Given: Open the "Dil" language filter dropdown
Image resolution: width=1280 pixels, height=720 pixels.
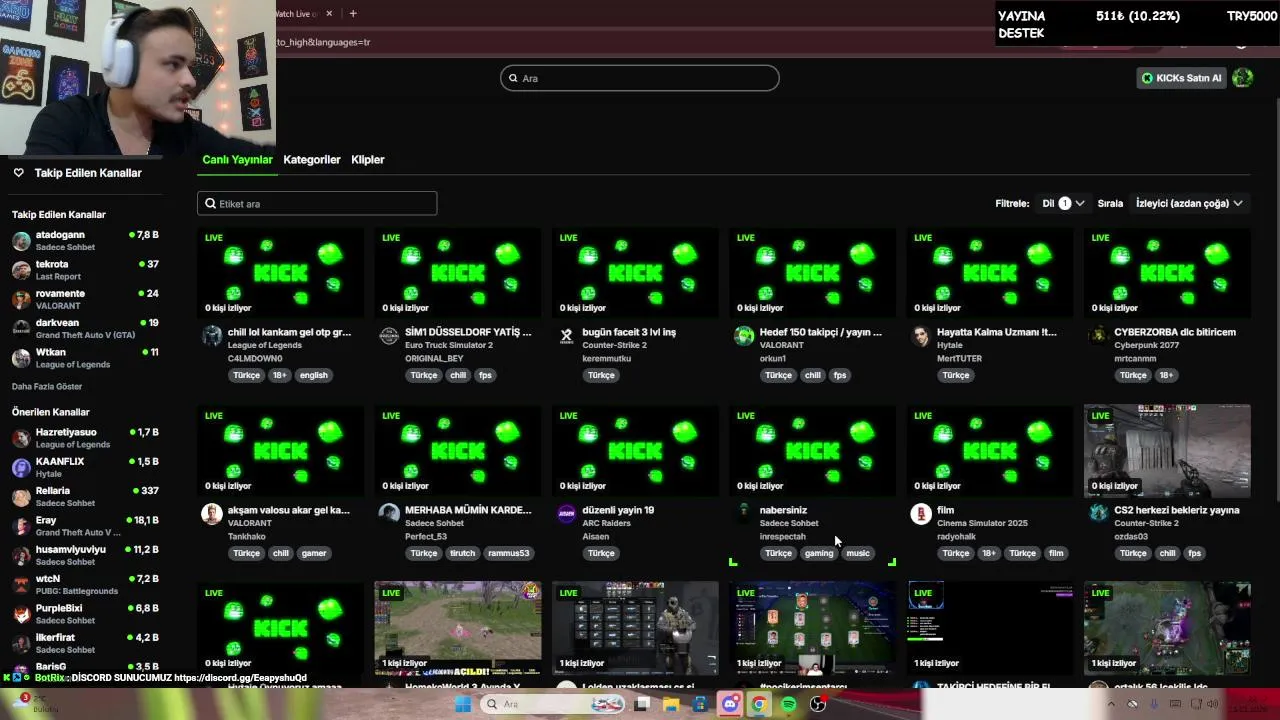Looking at the screenshot, I should [1063, 203].
